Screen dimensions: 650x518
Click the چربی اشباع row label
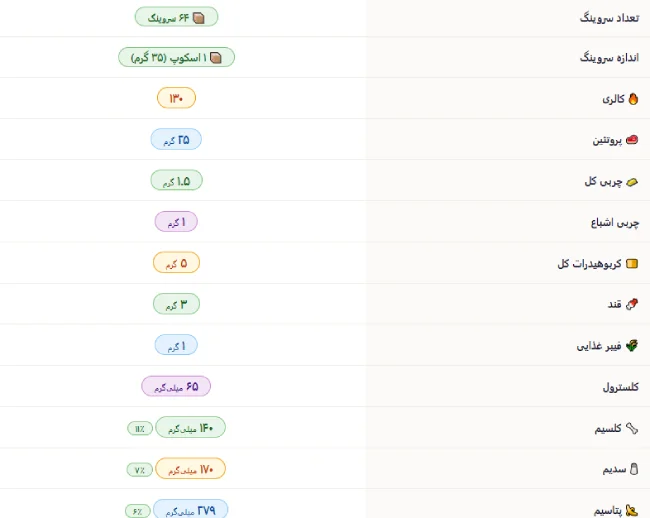615,223
